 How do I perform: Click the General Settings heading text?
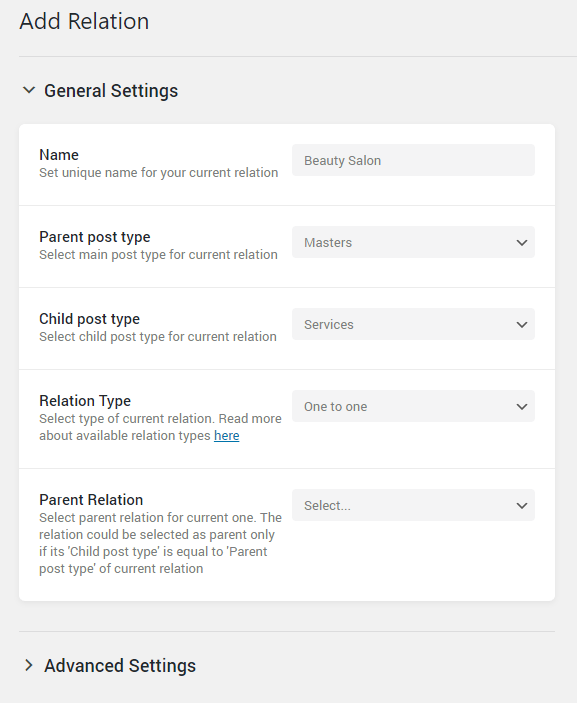tap(111, 91)
